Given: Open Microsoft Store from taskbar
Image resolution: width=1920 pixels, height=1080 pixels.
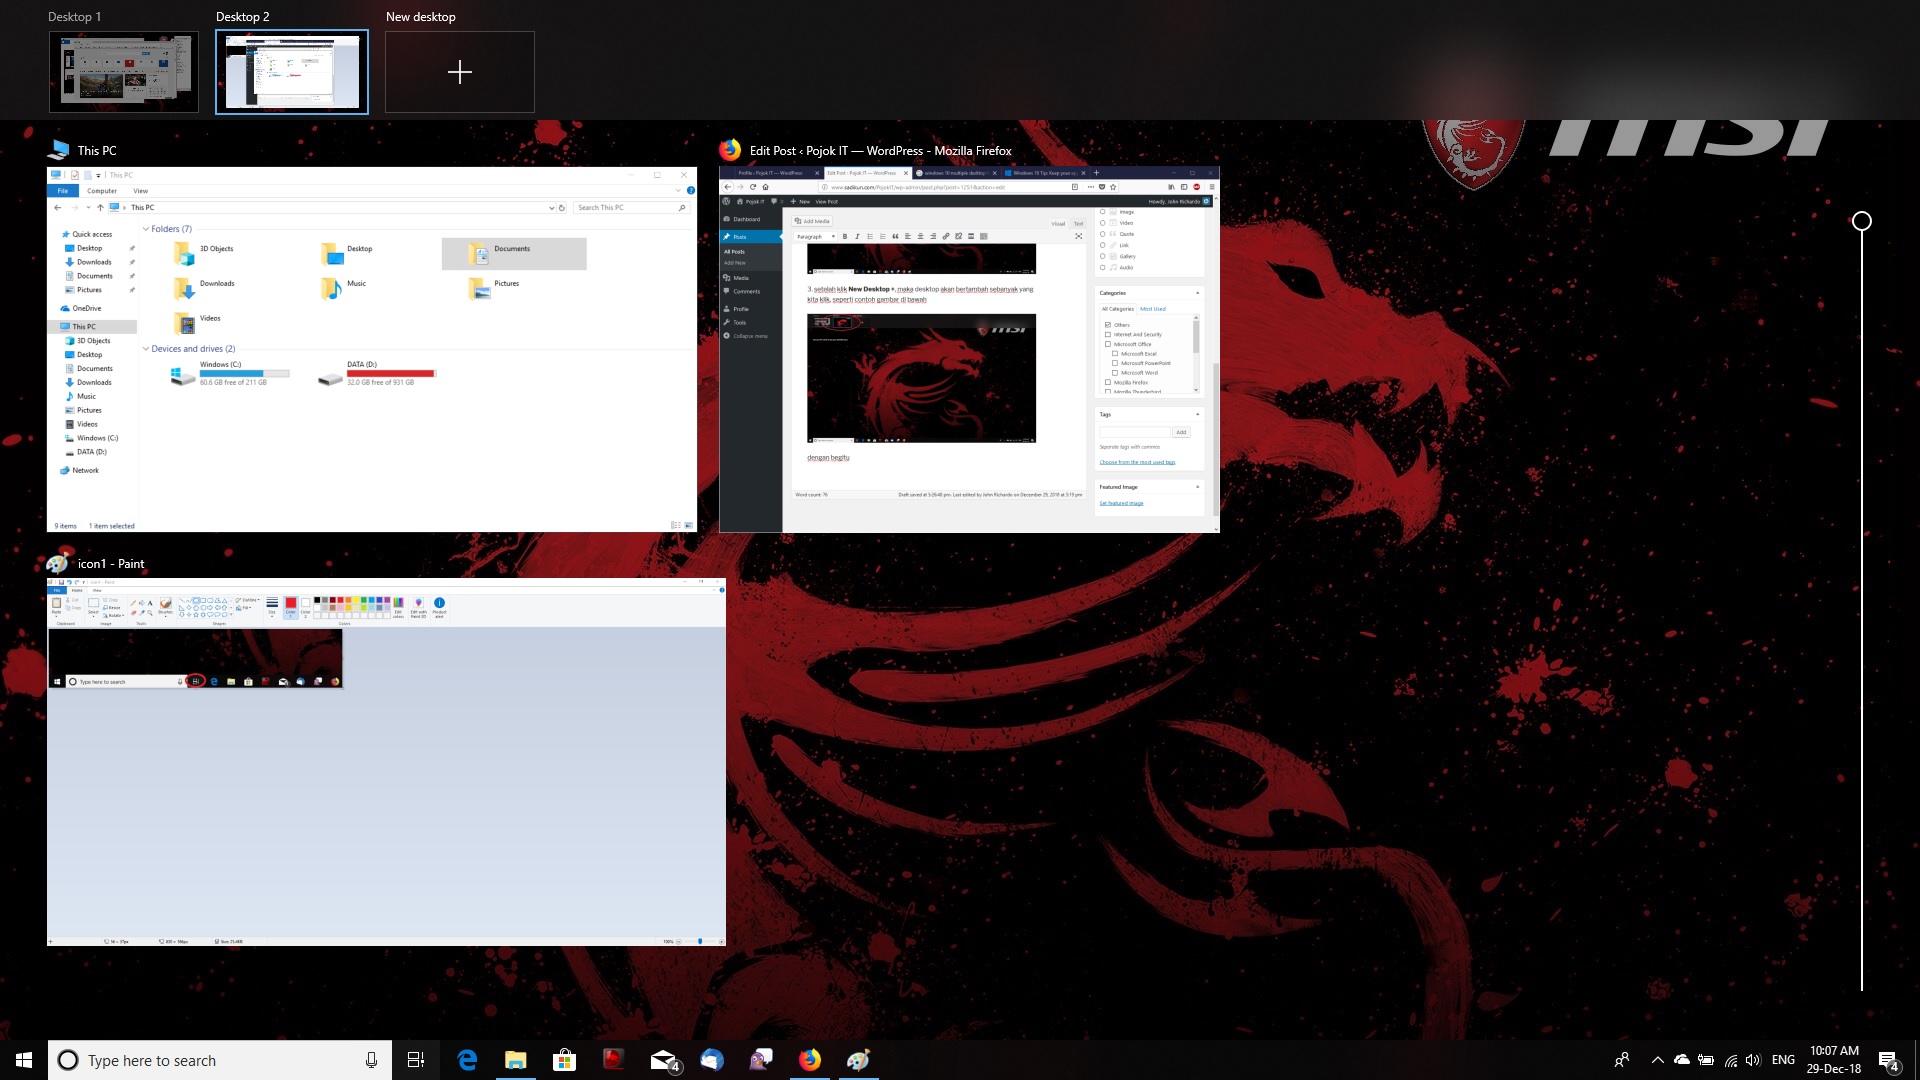Looking at the screenshot, I should (x=564, y=1060).
